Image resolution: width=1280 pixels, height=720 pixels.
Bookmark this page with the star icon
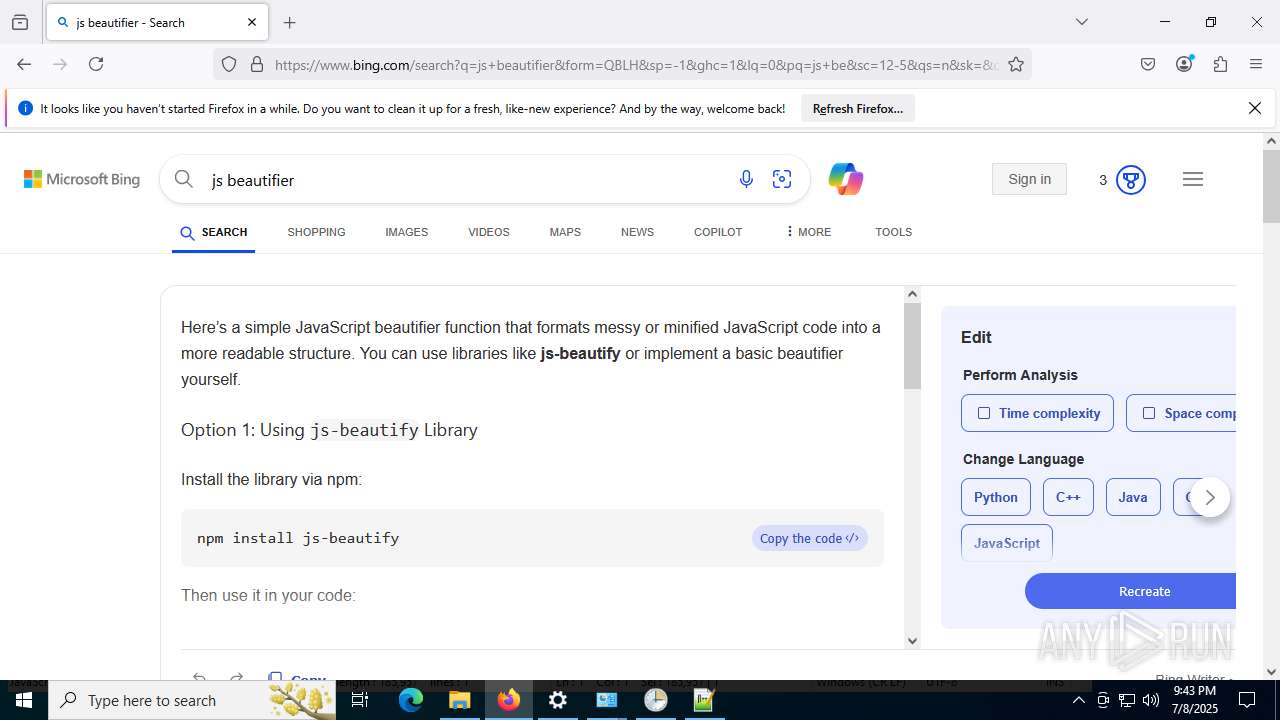[x=1016, y=64]
